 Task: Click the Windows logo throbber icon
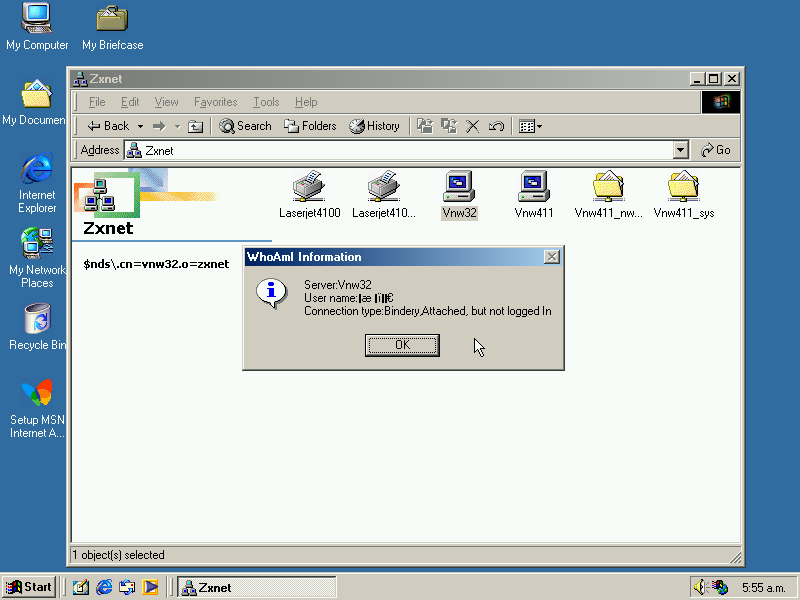pos(720,102)
